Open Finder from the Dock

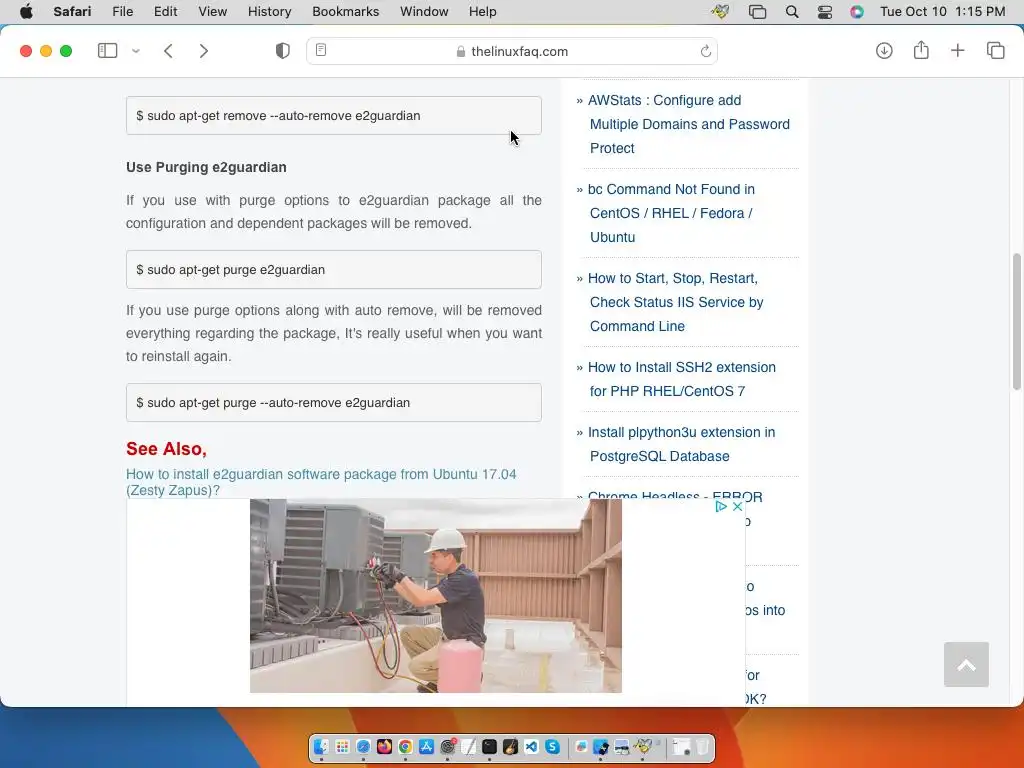pyautogui.click(x=321, y=746)
